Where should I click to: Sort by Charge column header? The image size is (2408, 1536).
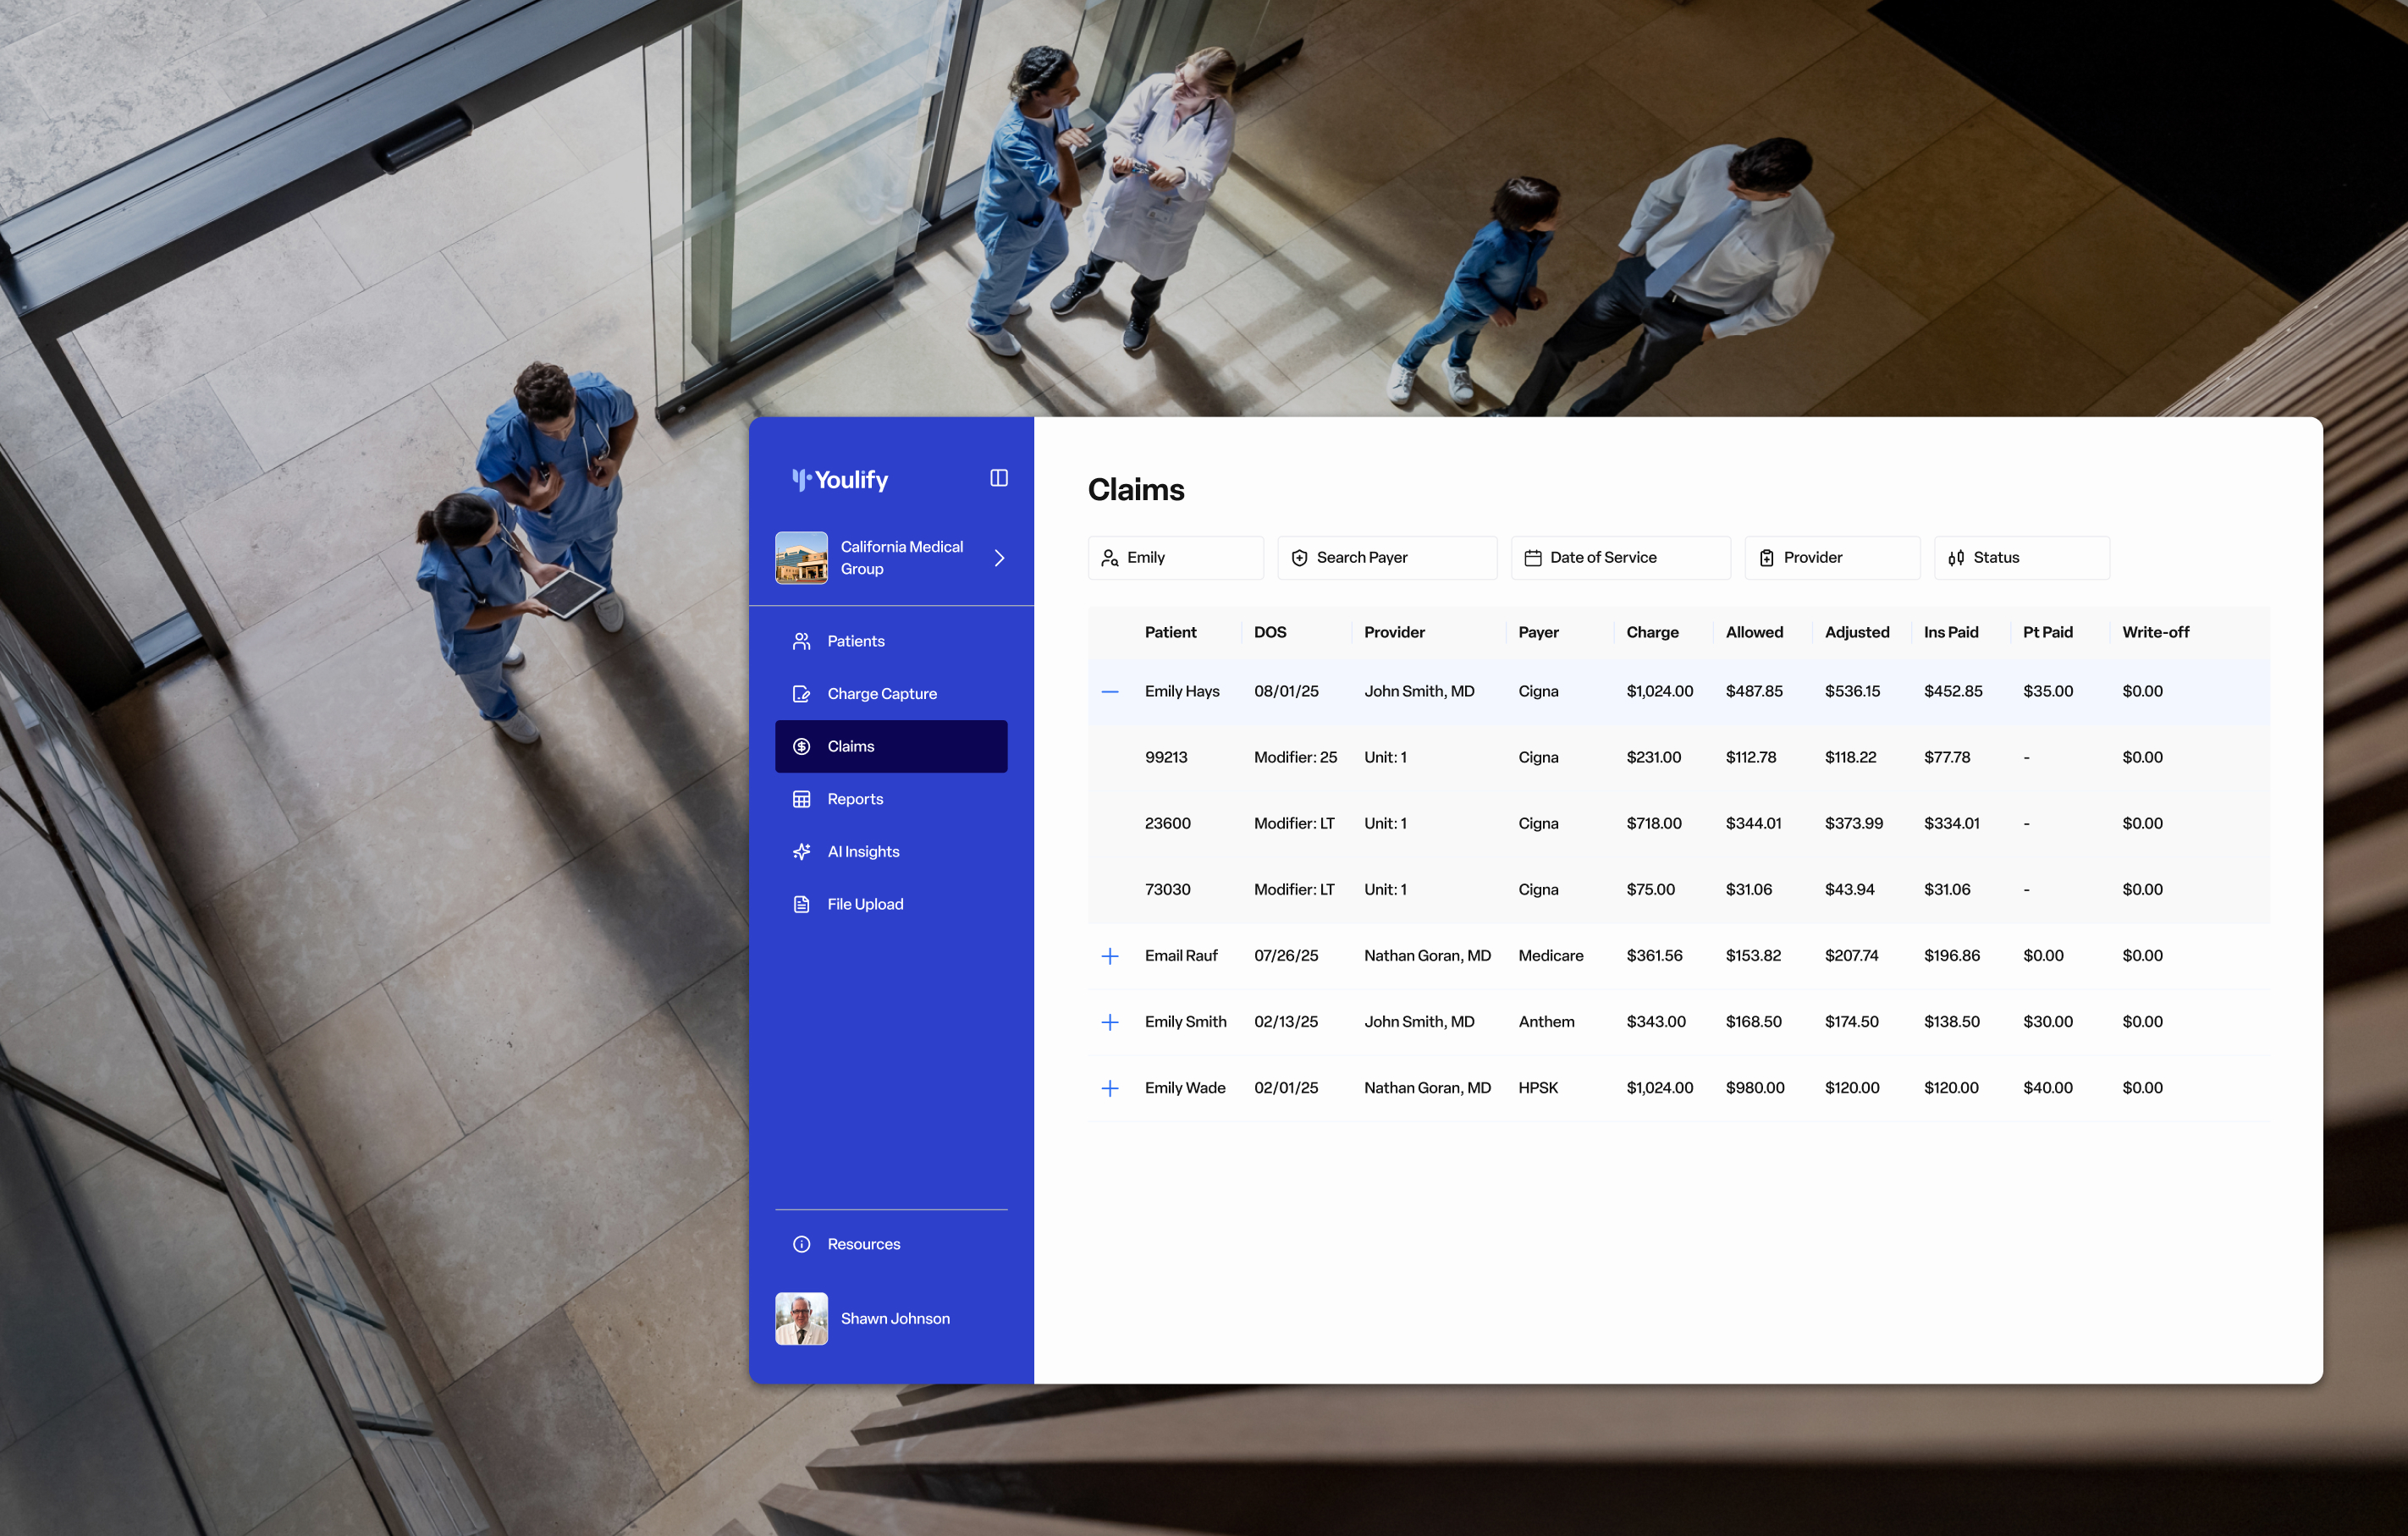pos(1652,632)
